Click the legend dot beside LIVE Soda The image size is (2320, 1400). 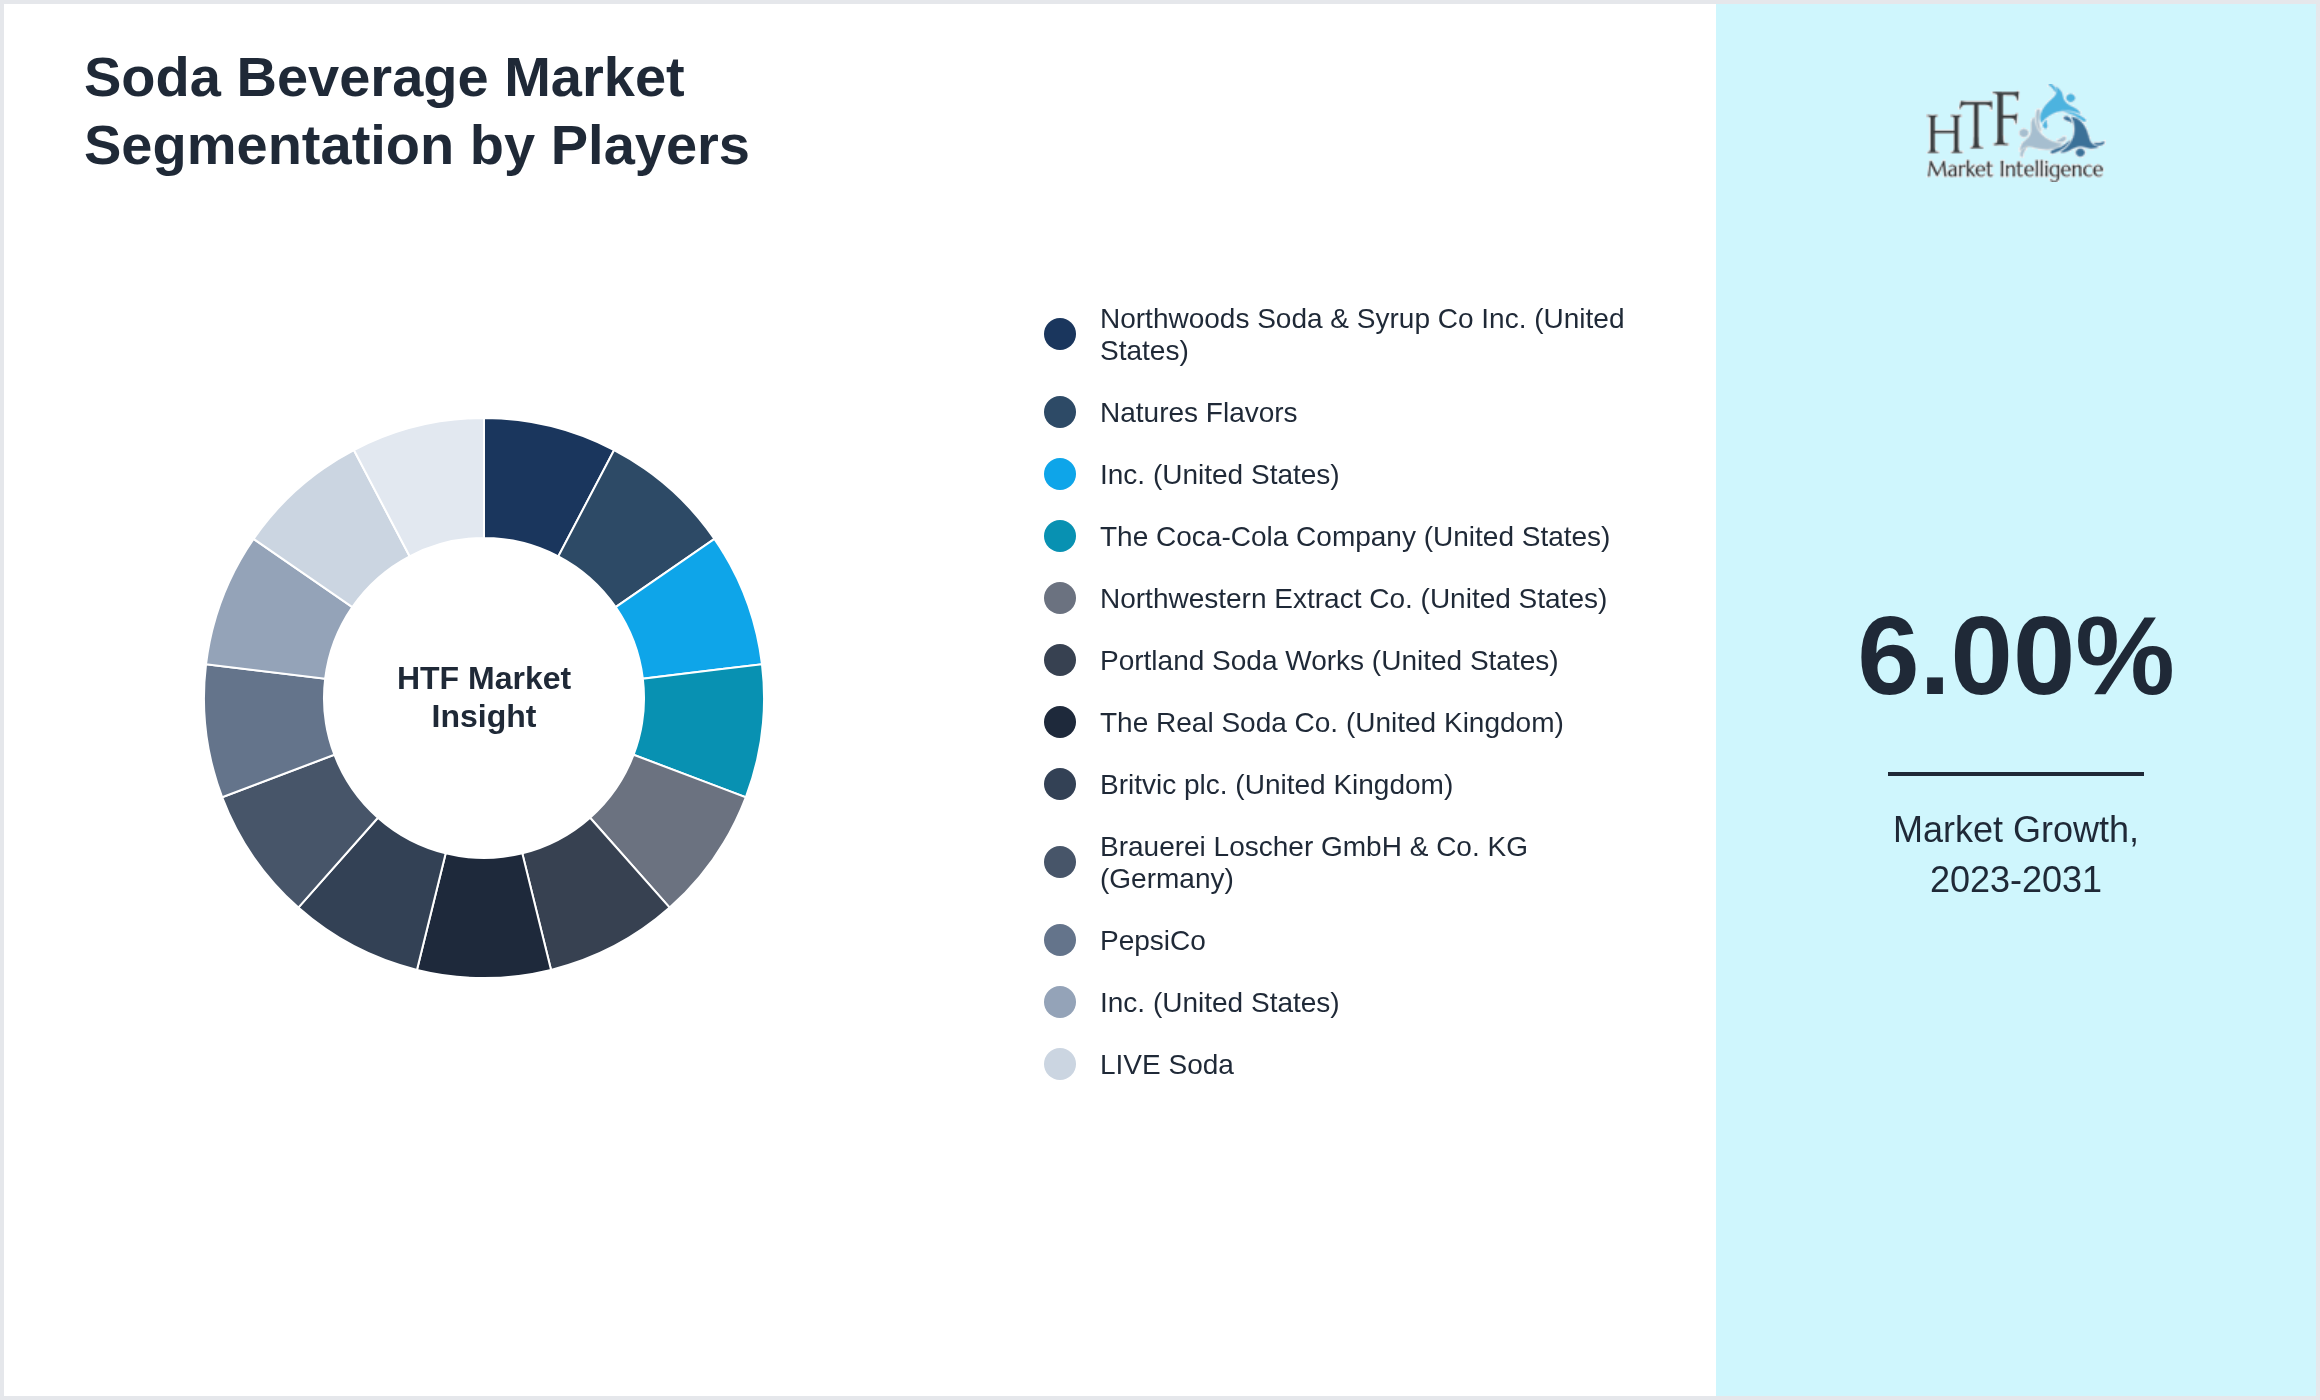[x=1060, y=1064]
